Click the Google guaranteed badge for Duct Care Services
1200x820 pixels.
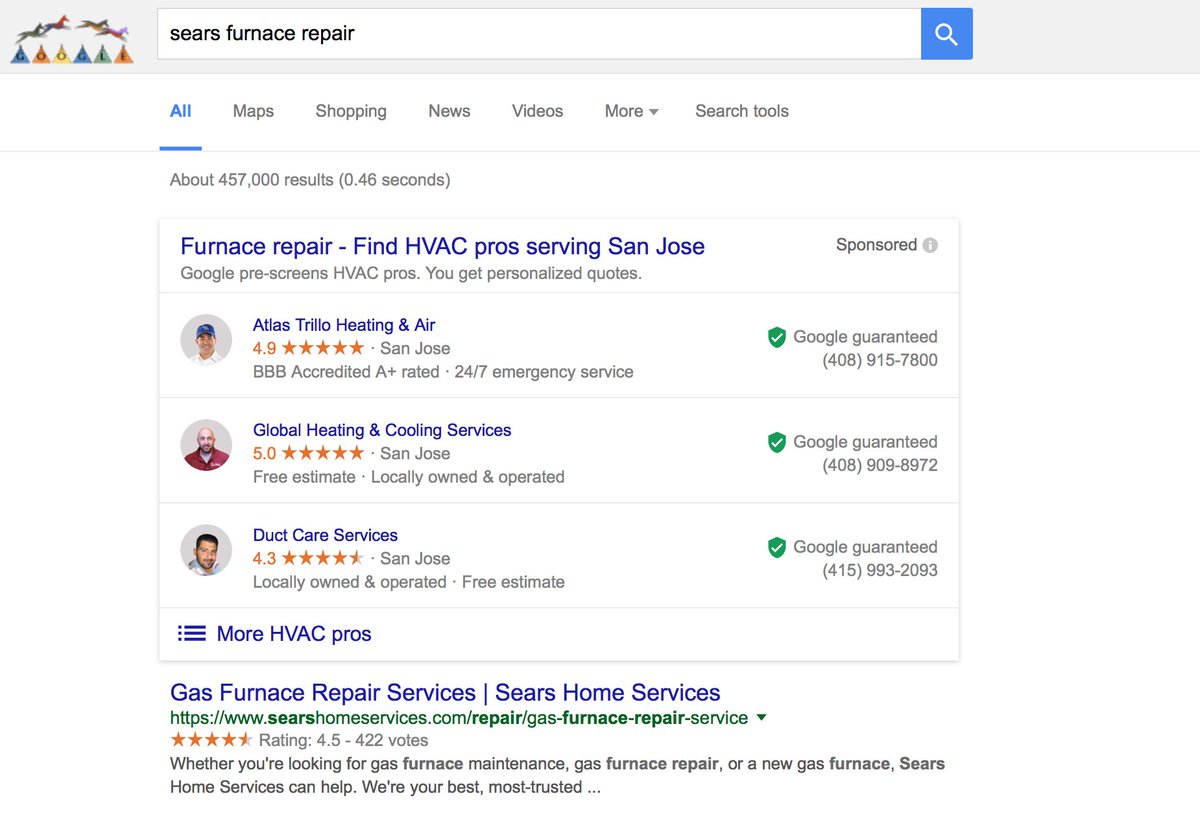777,547
